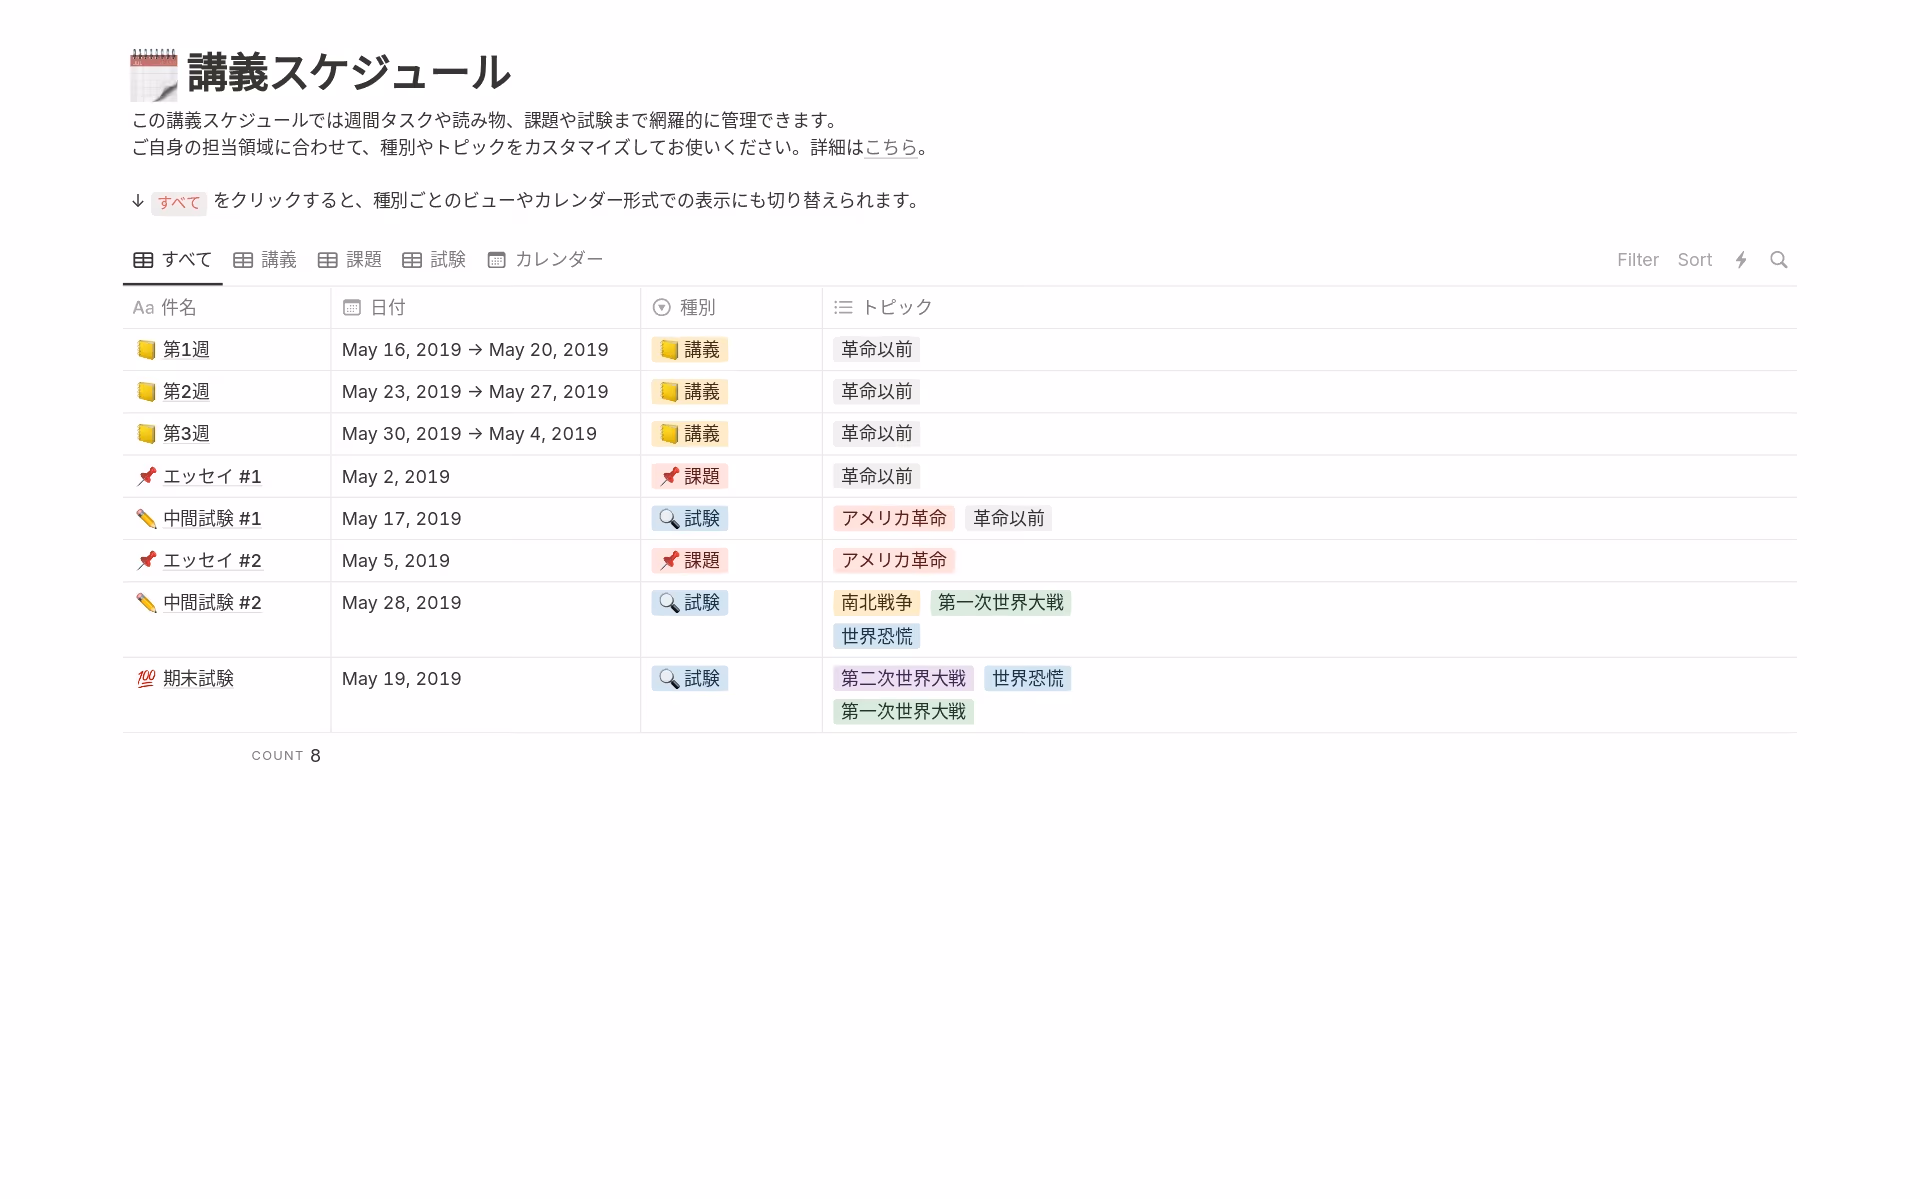The image size is (1920, 1199).
Task: Open the トピック column header options
Action: [896, 308]
